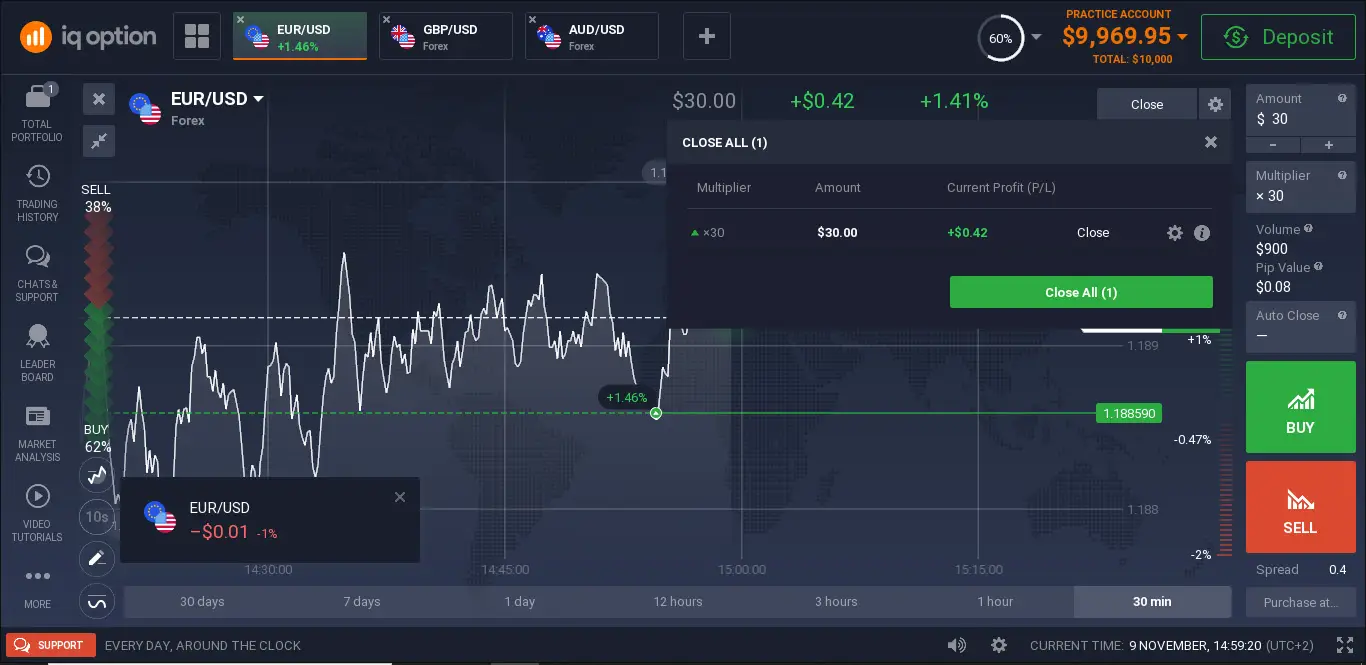Switch to the GBP/USD tab
The image size is (1366, 665).
(446, 37)
